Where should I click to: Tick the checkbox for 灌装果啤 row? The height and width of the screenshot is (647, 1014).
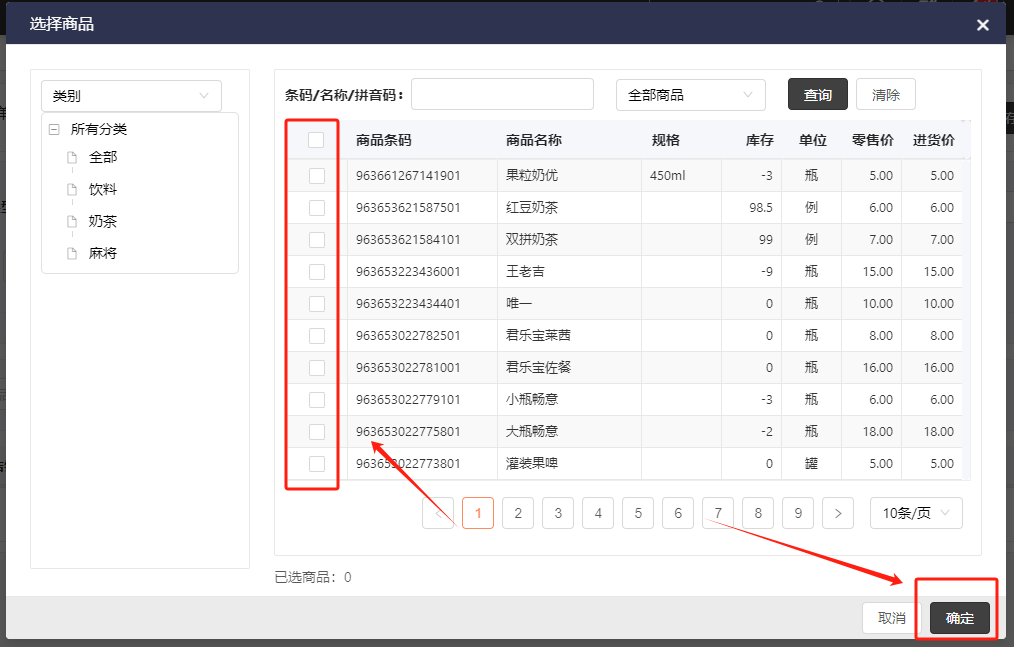[316, 464]
